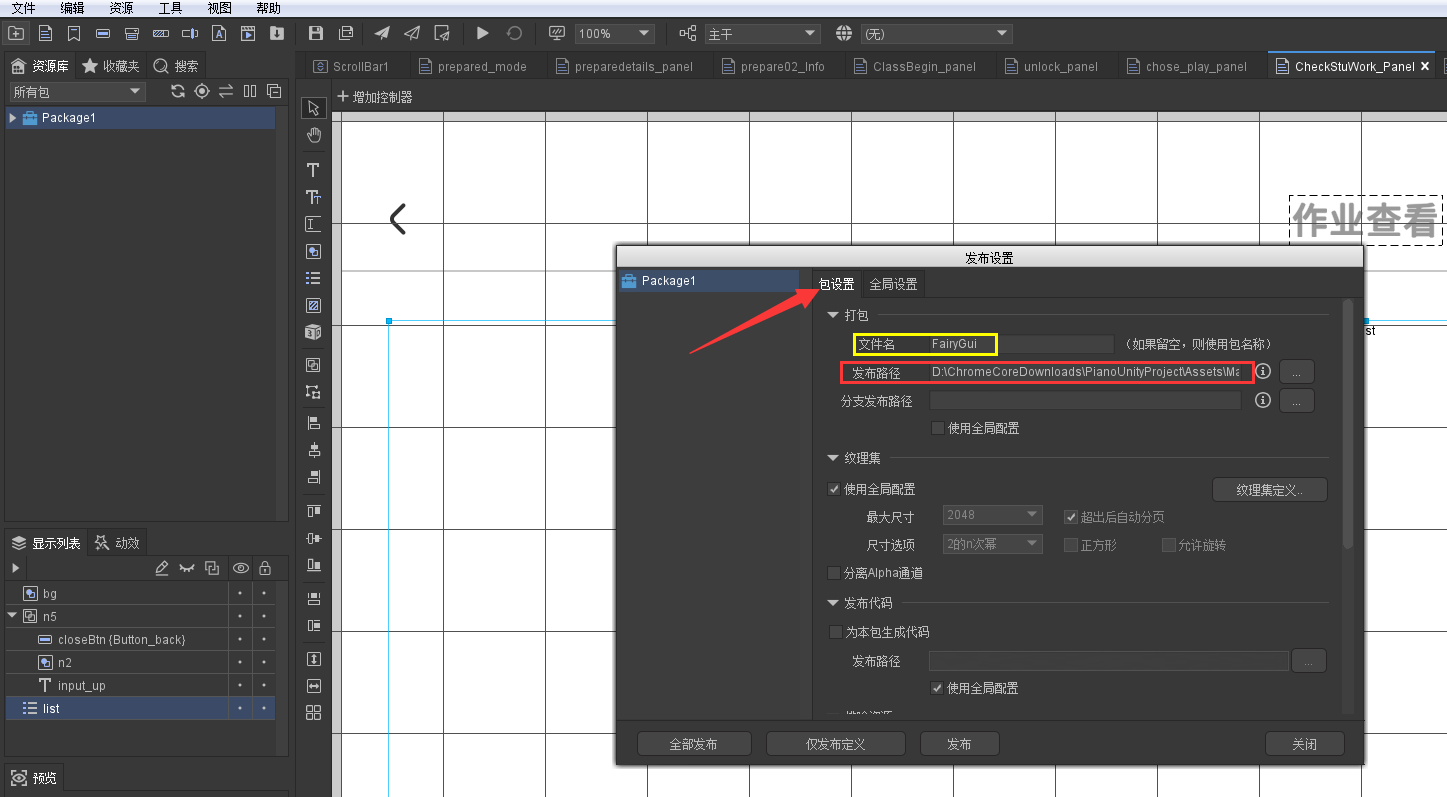1447x797 pixels.
Task: Click the Save toolbar icon
Action: coord(315,32)
